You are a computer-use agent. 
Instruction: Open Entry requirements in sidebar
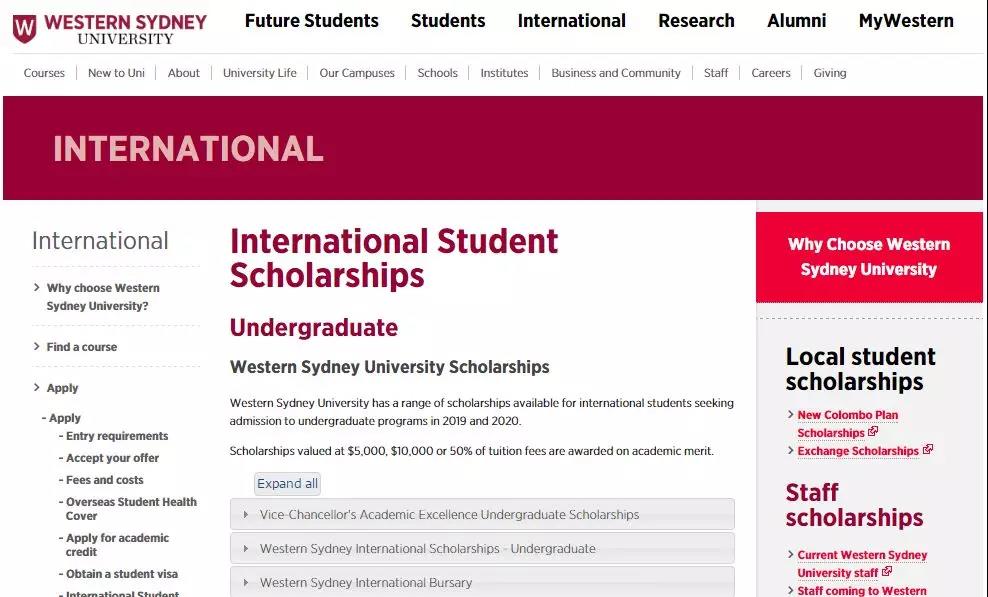pyautogui.click(x=117, y=436)
